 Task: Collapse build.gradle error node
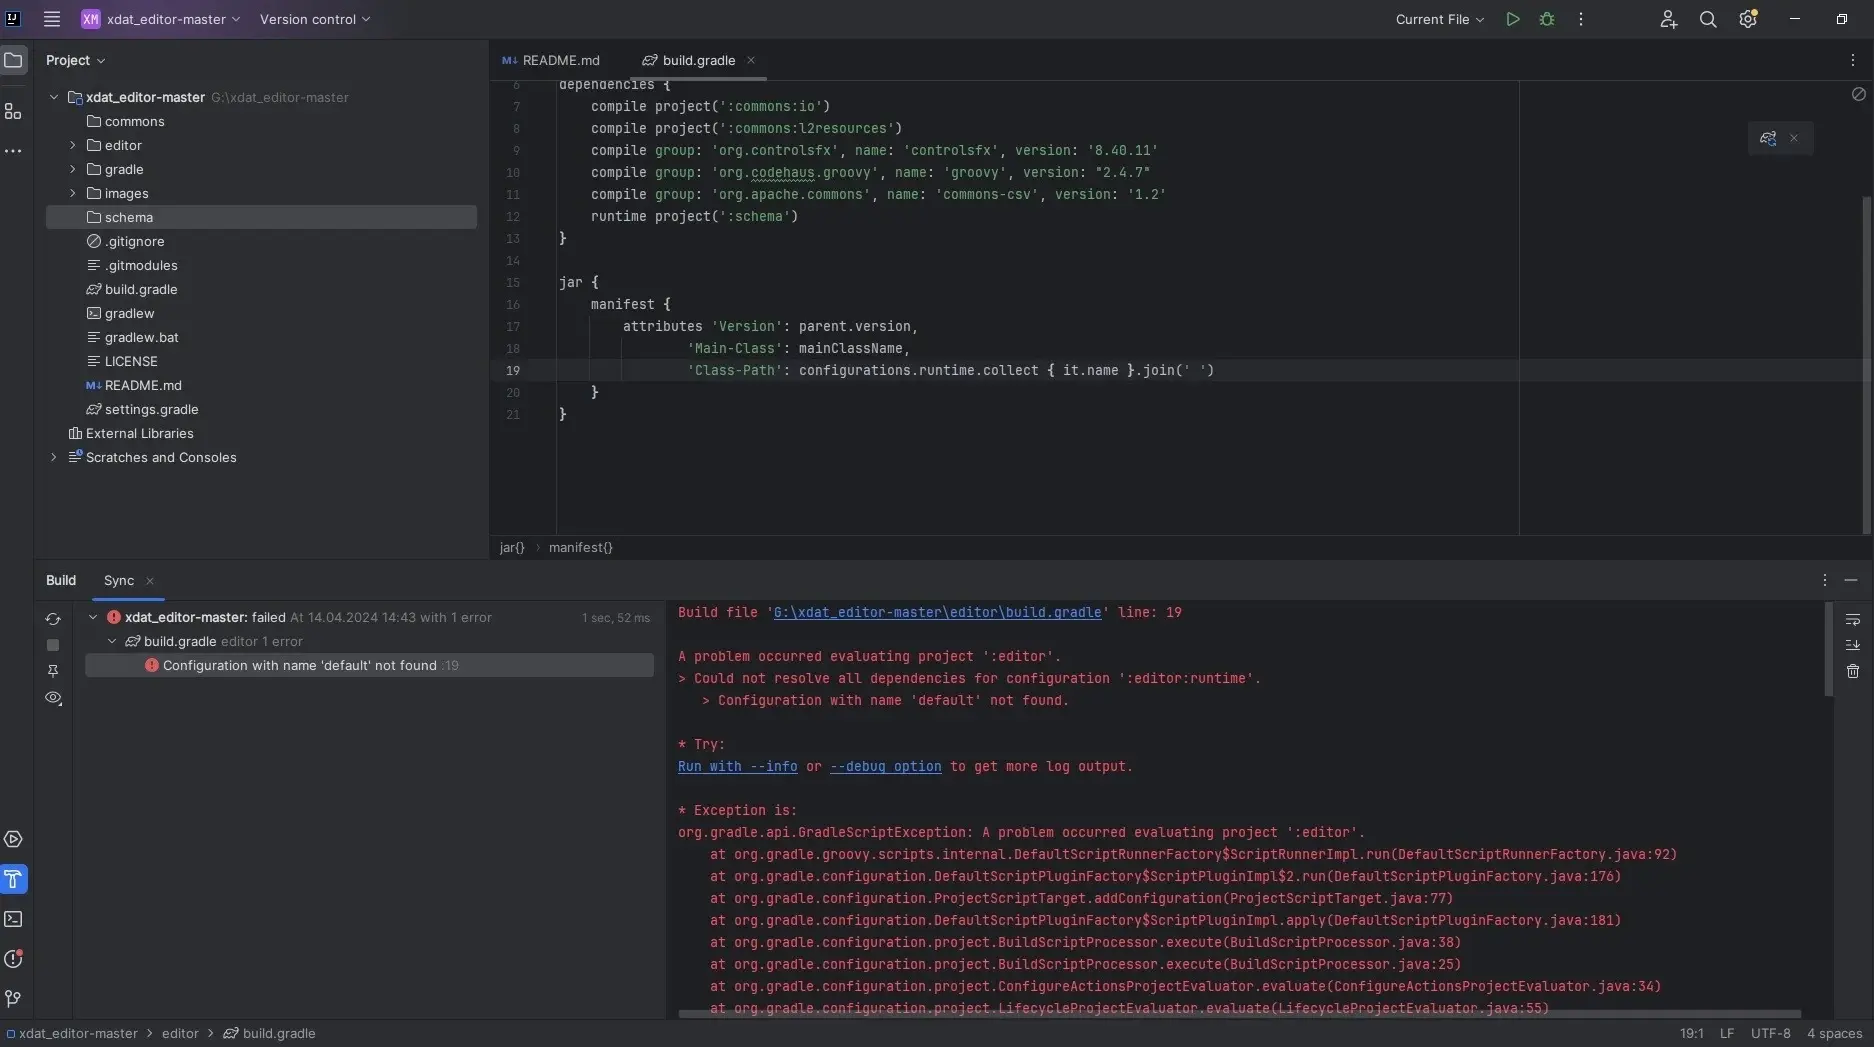click(112, 641)
